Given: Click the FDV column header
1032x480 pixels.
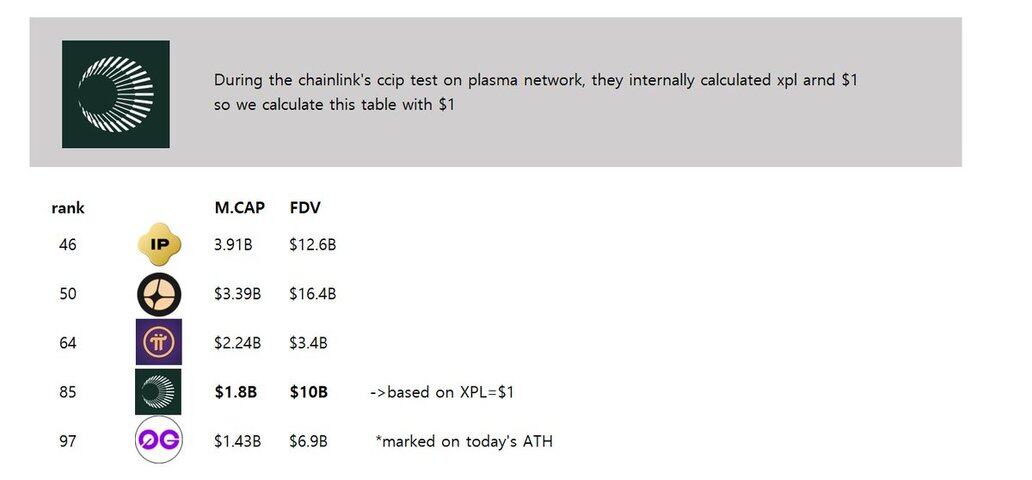Looking at the screenshot, I should [305, 208].
